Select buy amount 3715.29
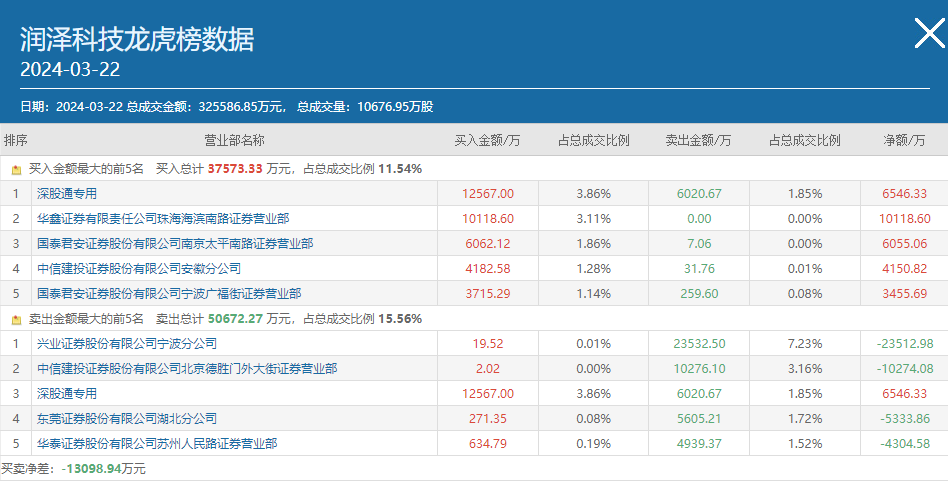This screenshot has width=948, height=485. pos(488,293)
